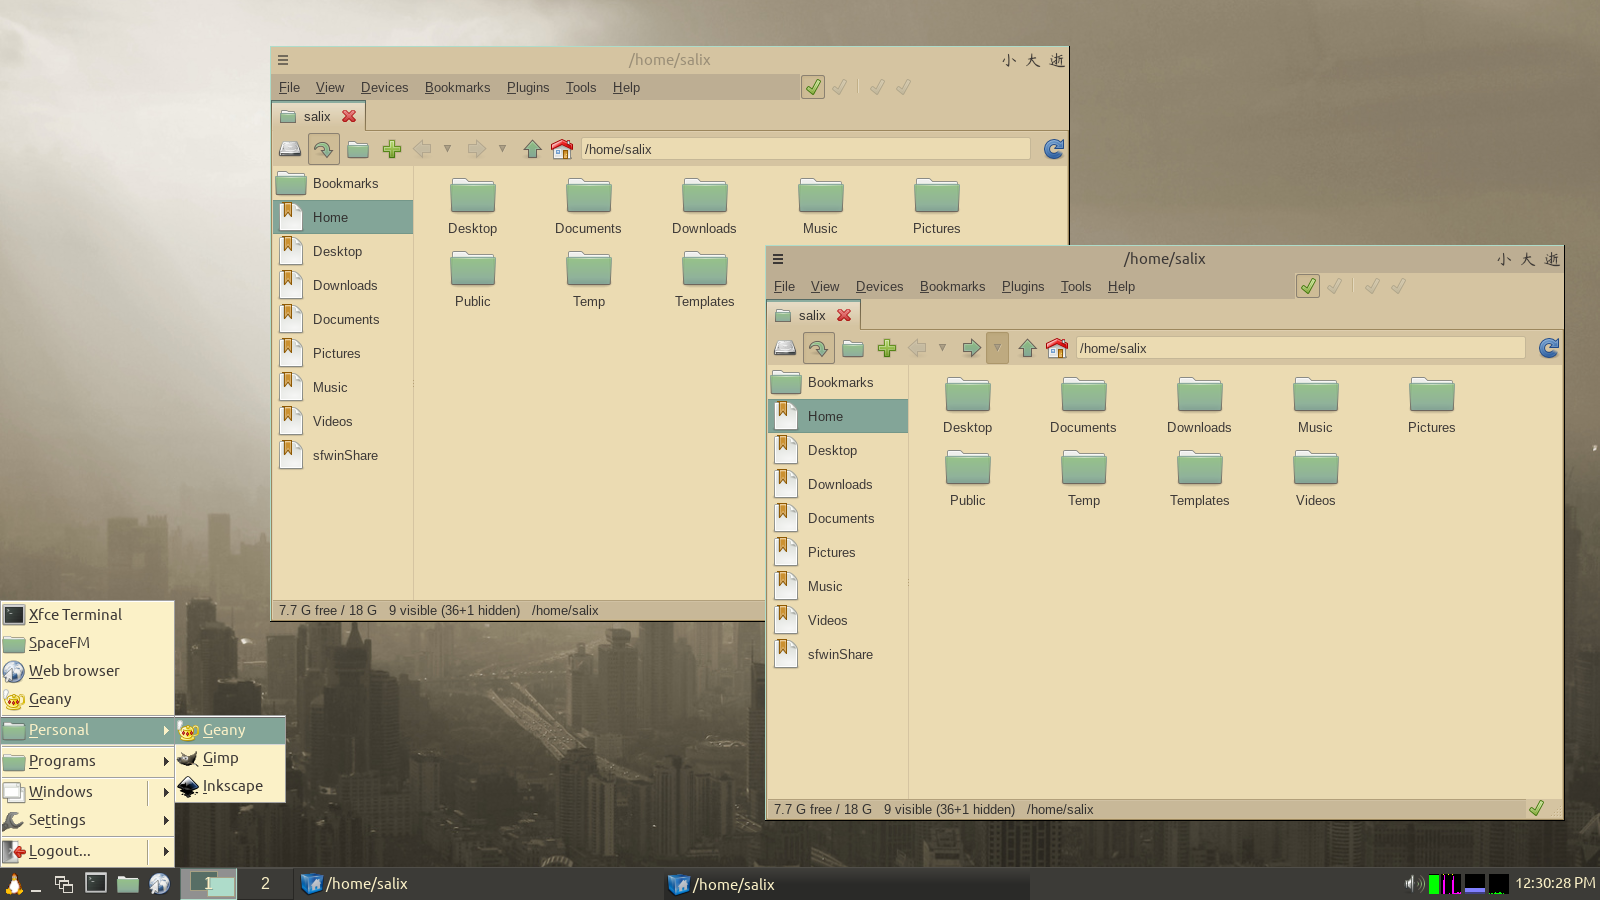1600x900 pixels.
Task: Open View menu in front window
Action: click(x=825, y=286)
